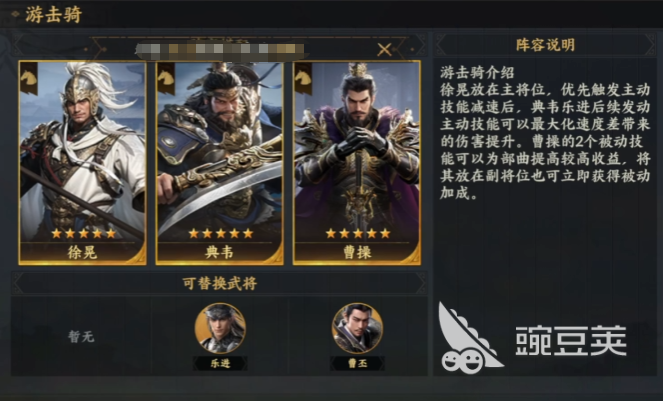This screenshot has width=663, height=401.
Task: Click the 游击骑 title at top
Action: pyautogui.click(x=54, y=15)
